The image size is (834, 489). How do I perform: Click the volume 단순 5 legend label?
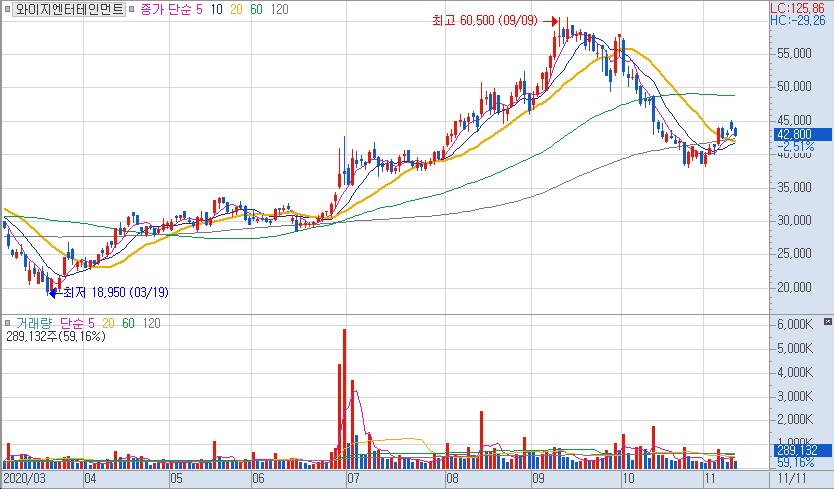(77, 323)
